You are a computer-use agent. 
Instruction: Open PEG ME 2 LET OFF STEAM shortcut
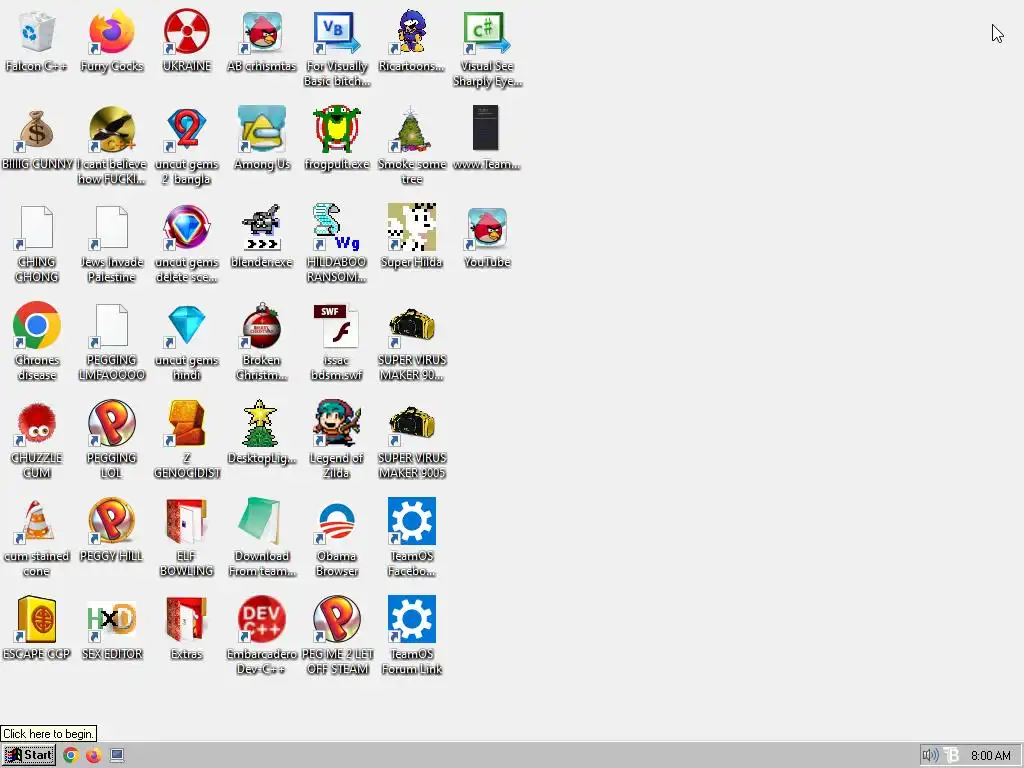click(x=337, y=619)
